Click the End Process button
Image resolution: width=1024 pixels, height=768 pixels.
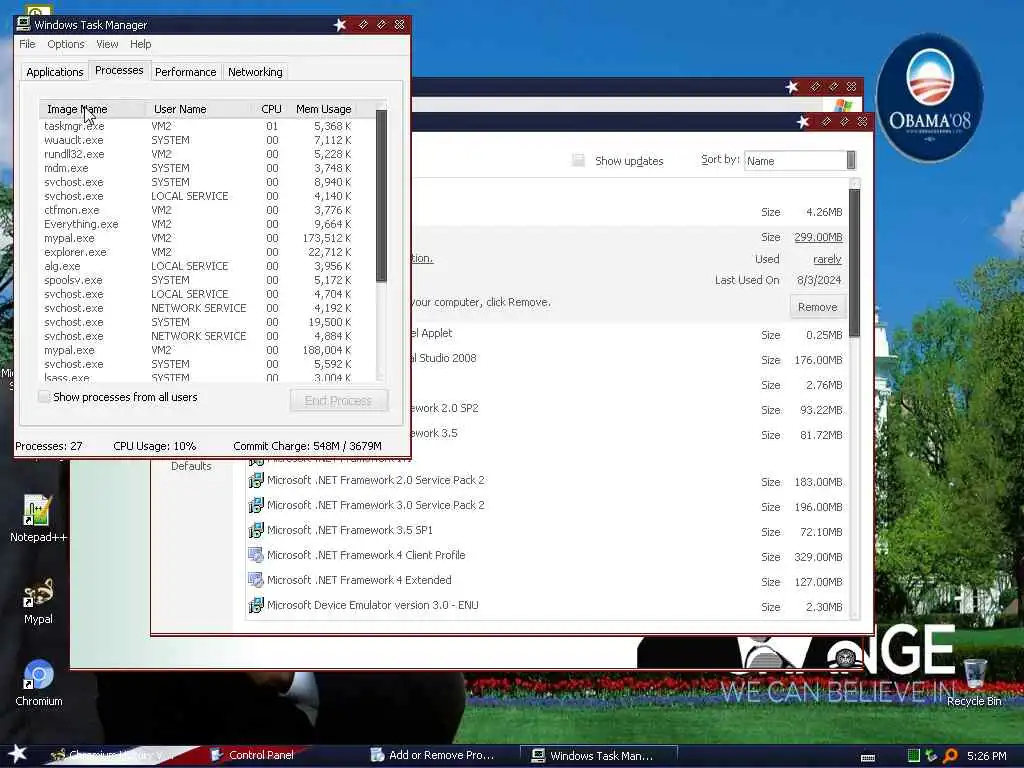pyautogui.click(x=338, y=400)
